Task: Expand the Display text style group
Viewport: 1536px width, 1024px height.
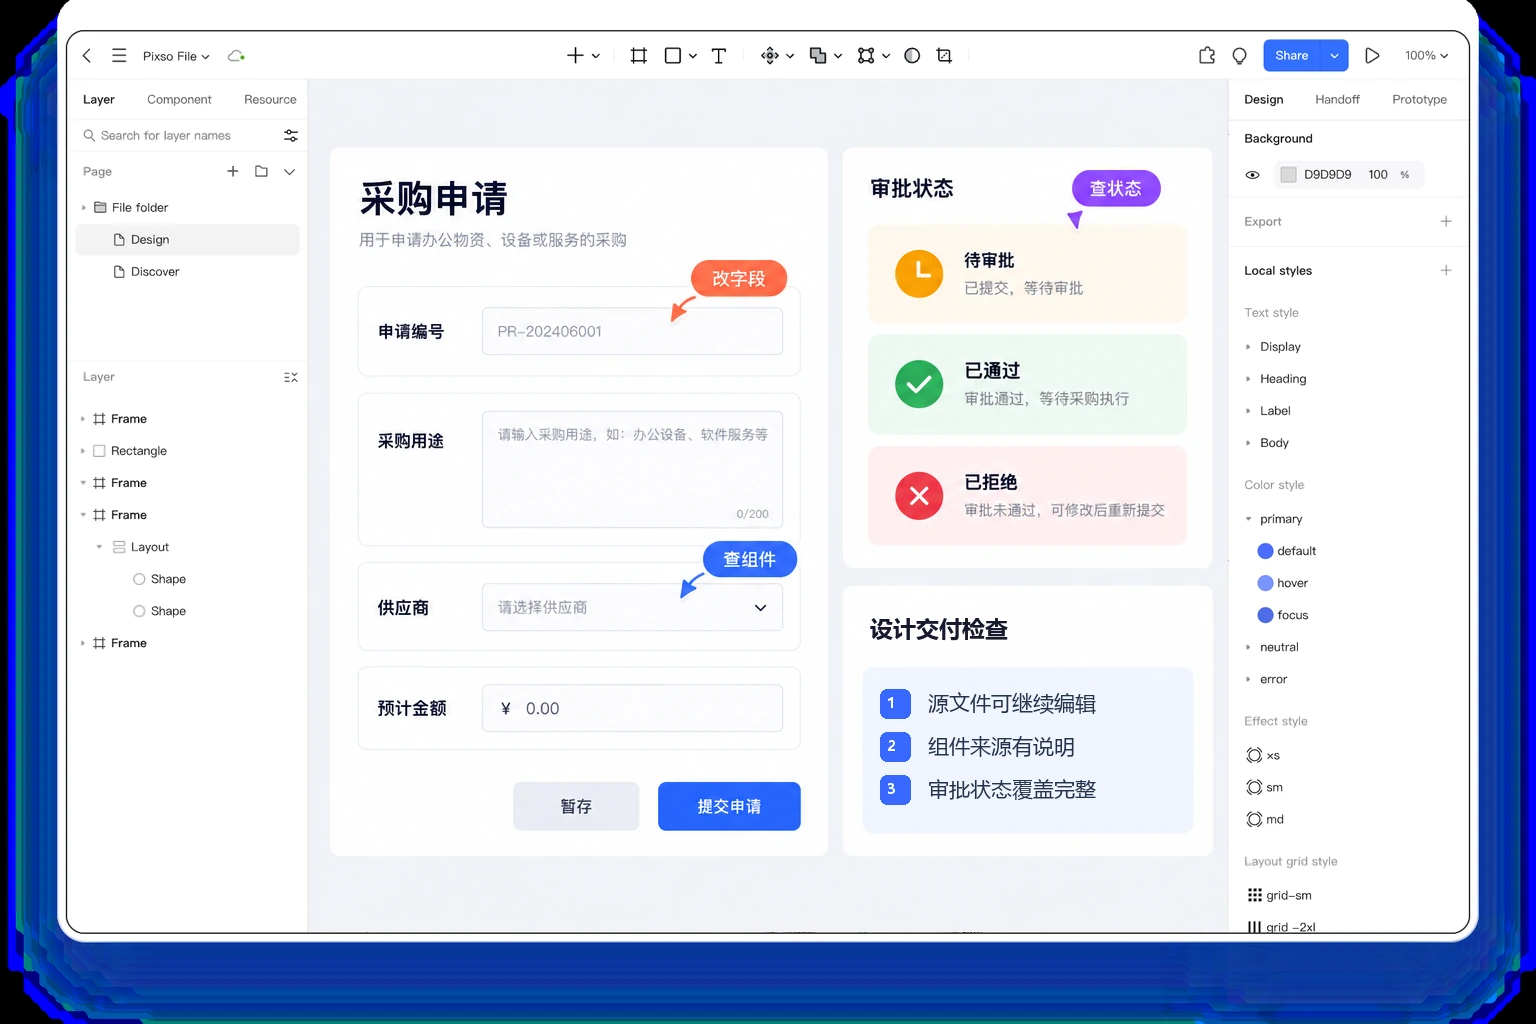Action: tap(1248, 347)
